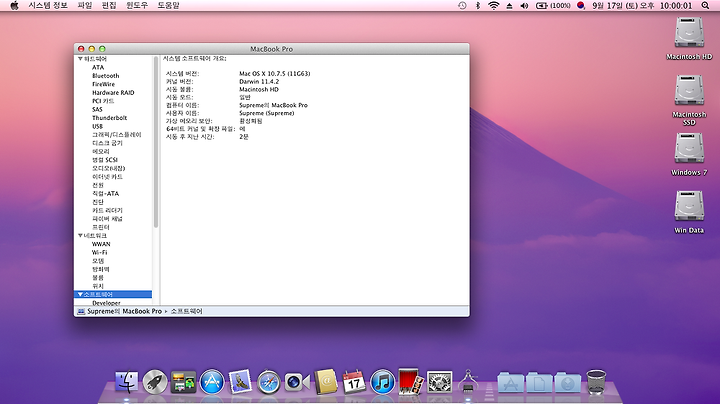Click 소프트웨어 in the bottom path bar

pos(186,311)
